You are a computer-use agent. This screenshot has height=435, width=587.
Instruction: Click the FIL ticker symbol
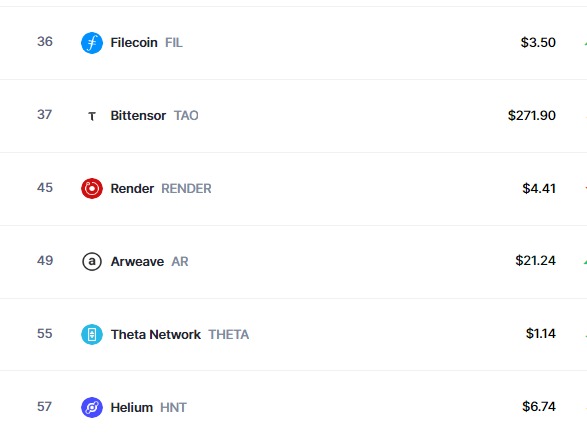pyautogui.click(x=174, y=43)
